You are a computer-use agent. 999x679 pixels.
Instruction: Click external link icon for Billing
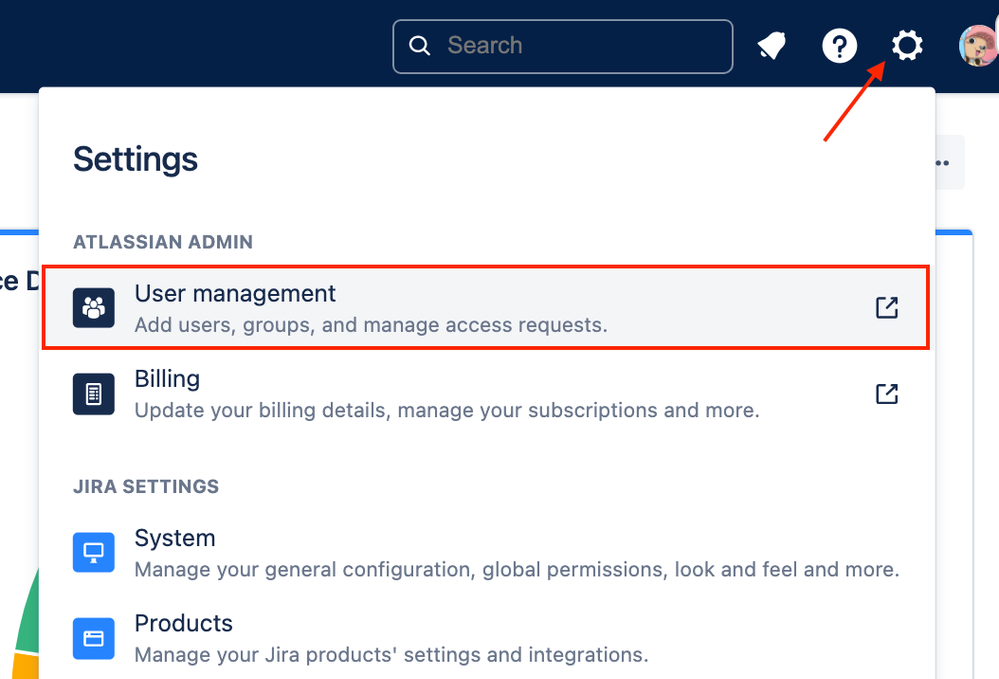click(x=886, y=394)
